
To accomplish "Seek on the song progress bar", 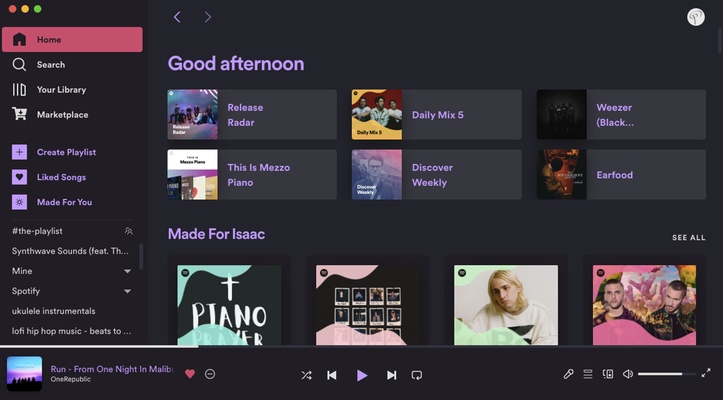I will (x=362, y=346).
